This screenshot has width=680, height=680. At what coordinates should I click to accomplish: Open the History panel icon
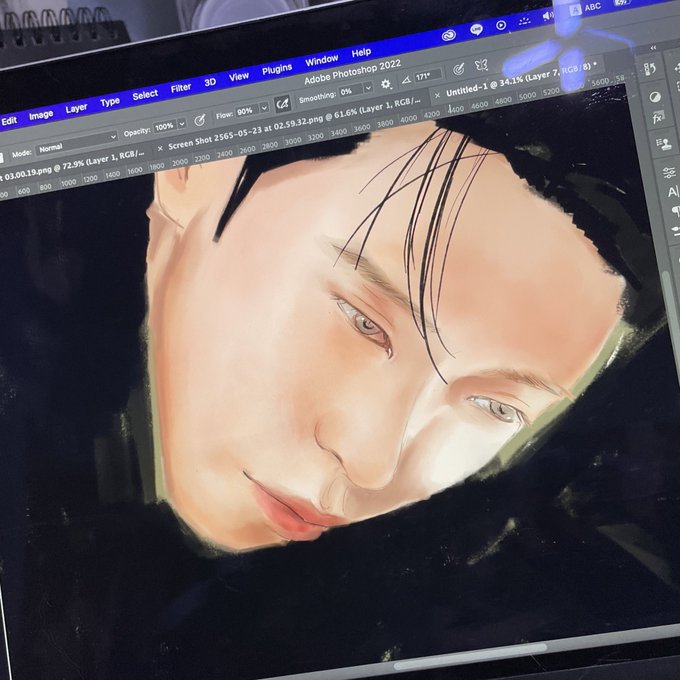tap(650, 69)
